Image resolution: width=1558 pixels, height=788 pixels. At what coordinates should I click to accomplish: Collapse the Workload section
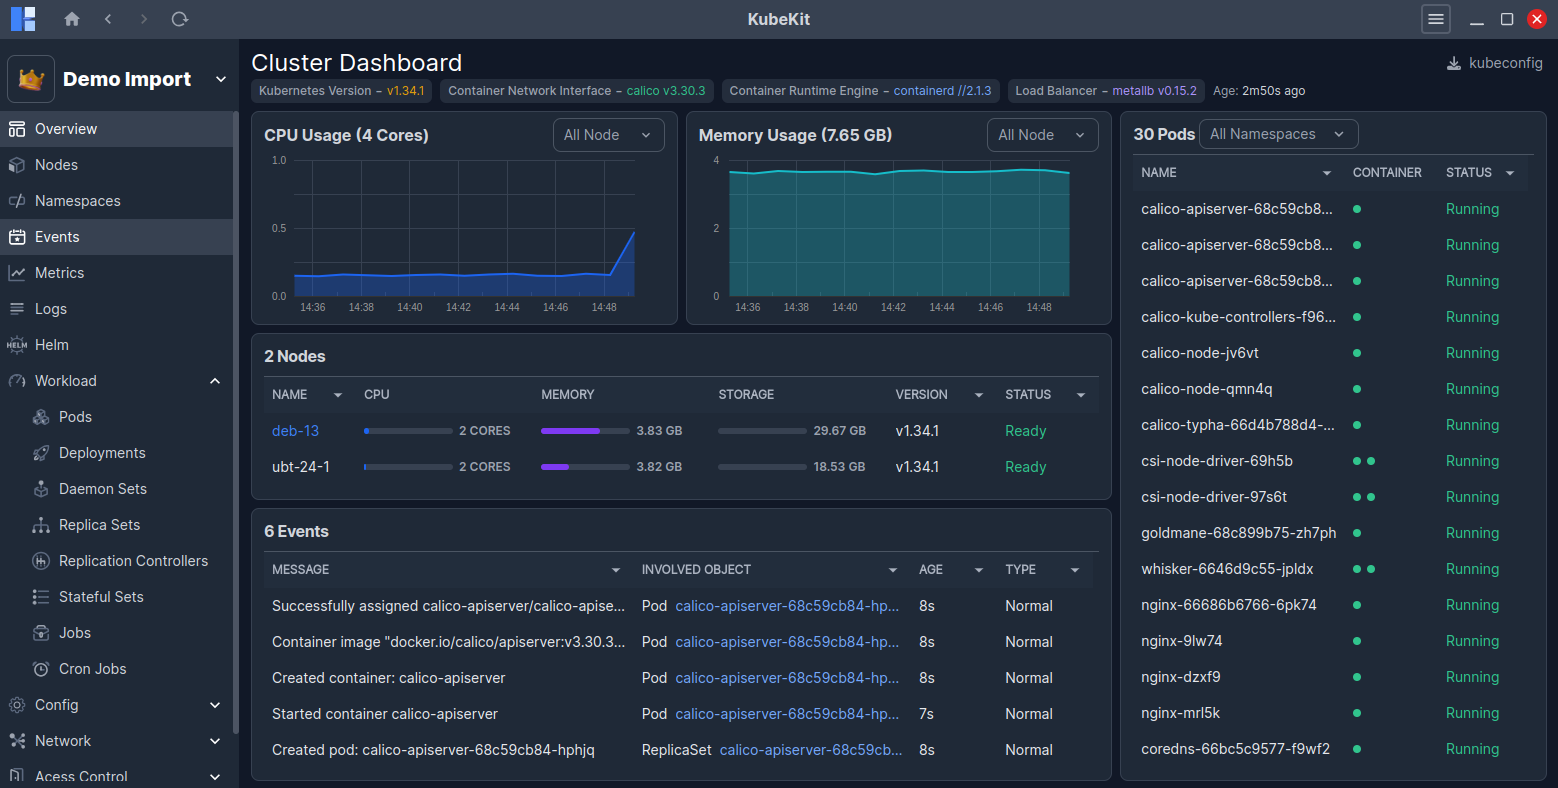(214, 380)
